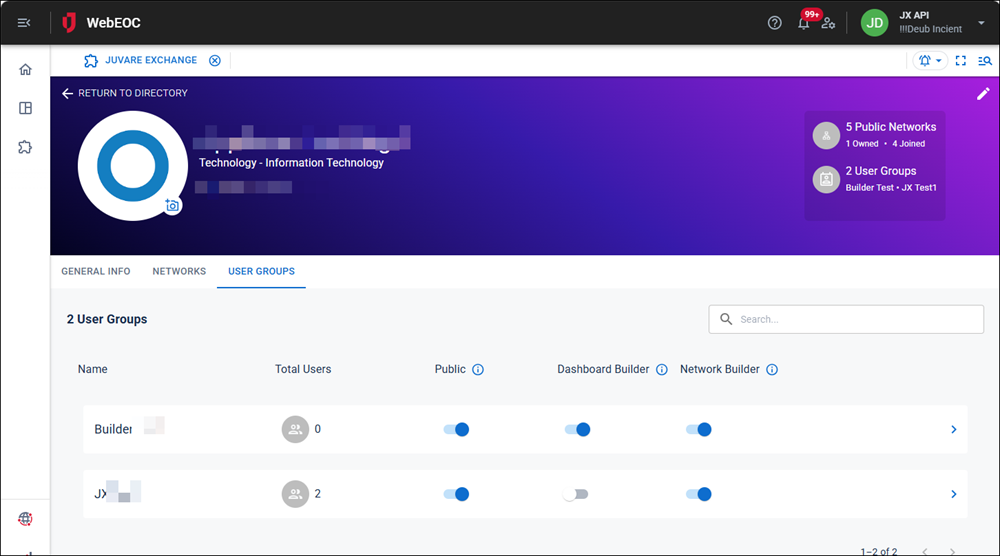Click the Name column header
1000x556 pixels.
(x=92, y=369)
